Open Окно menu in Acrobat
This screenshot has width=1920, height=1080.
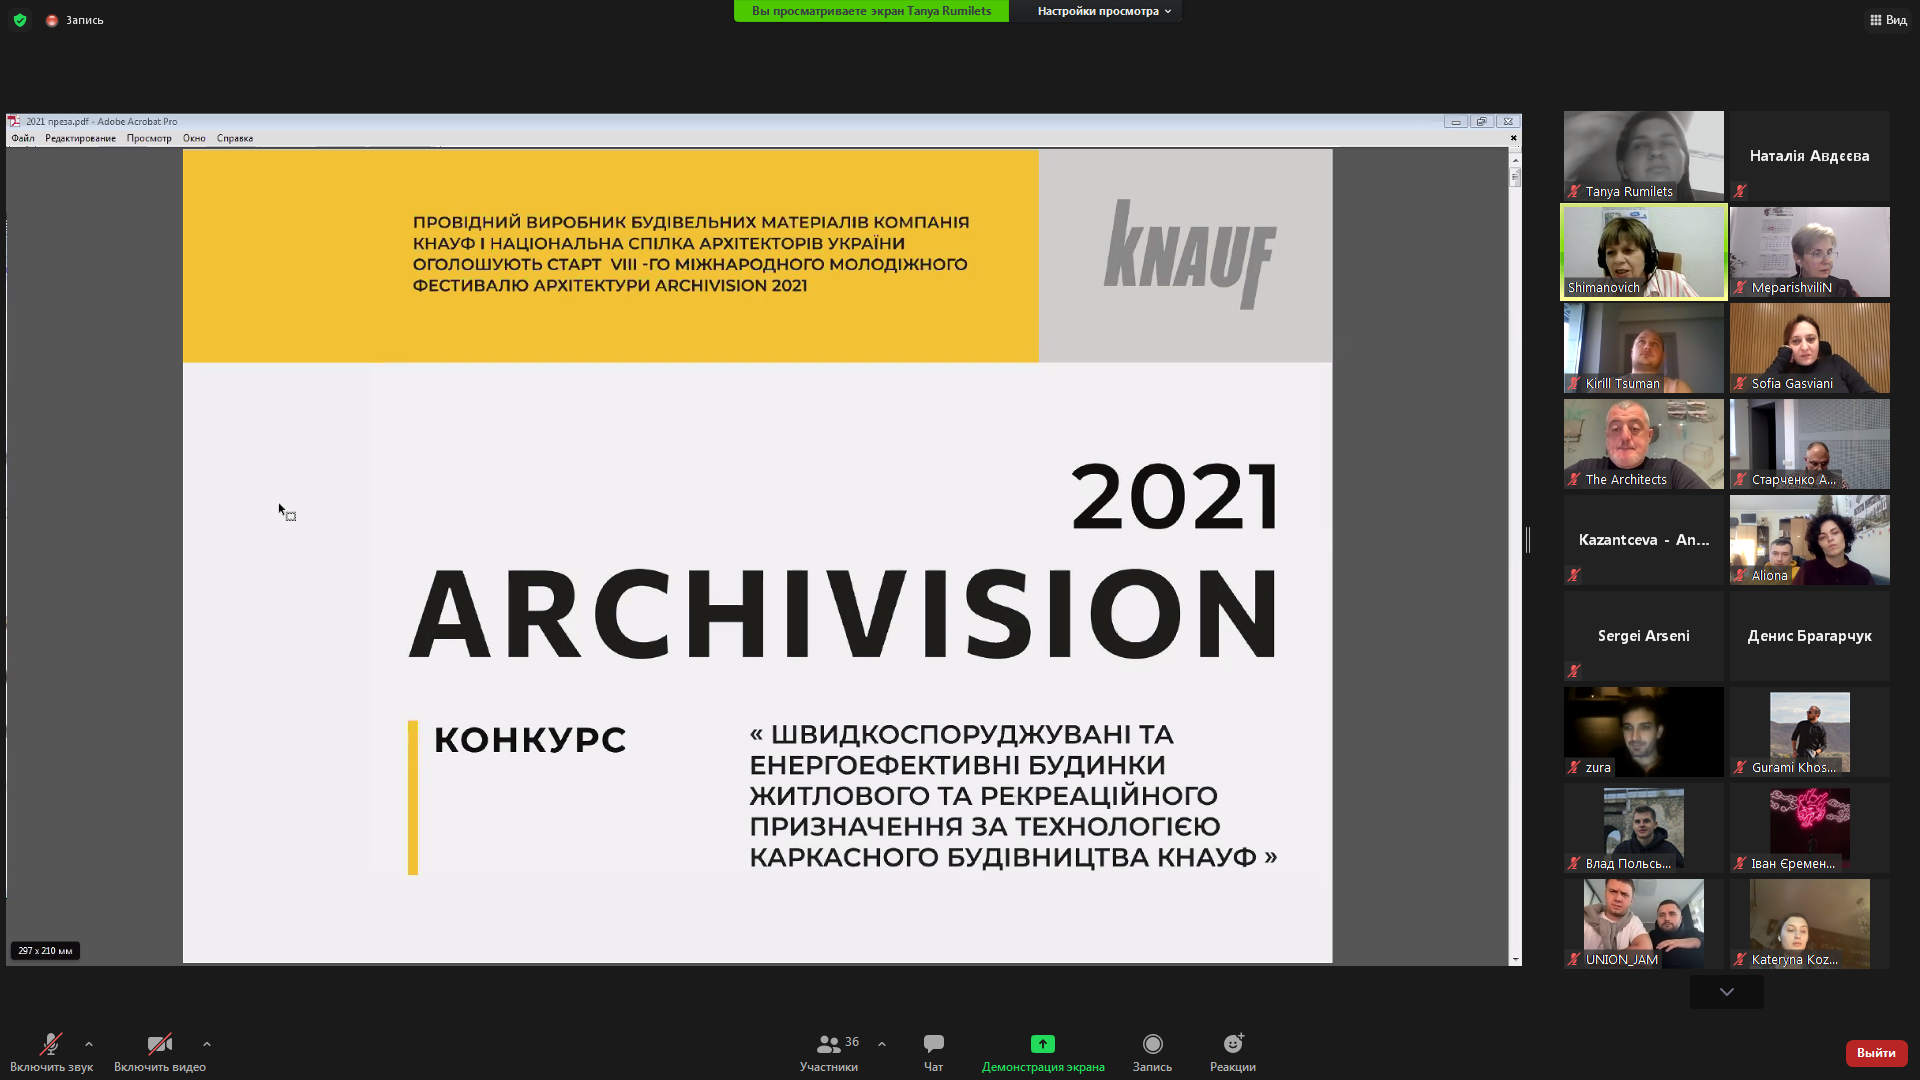click(194, 139)
